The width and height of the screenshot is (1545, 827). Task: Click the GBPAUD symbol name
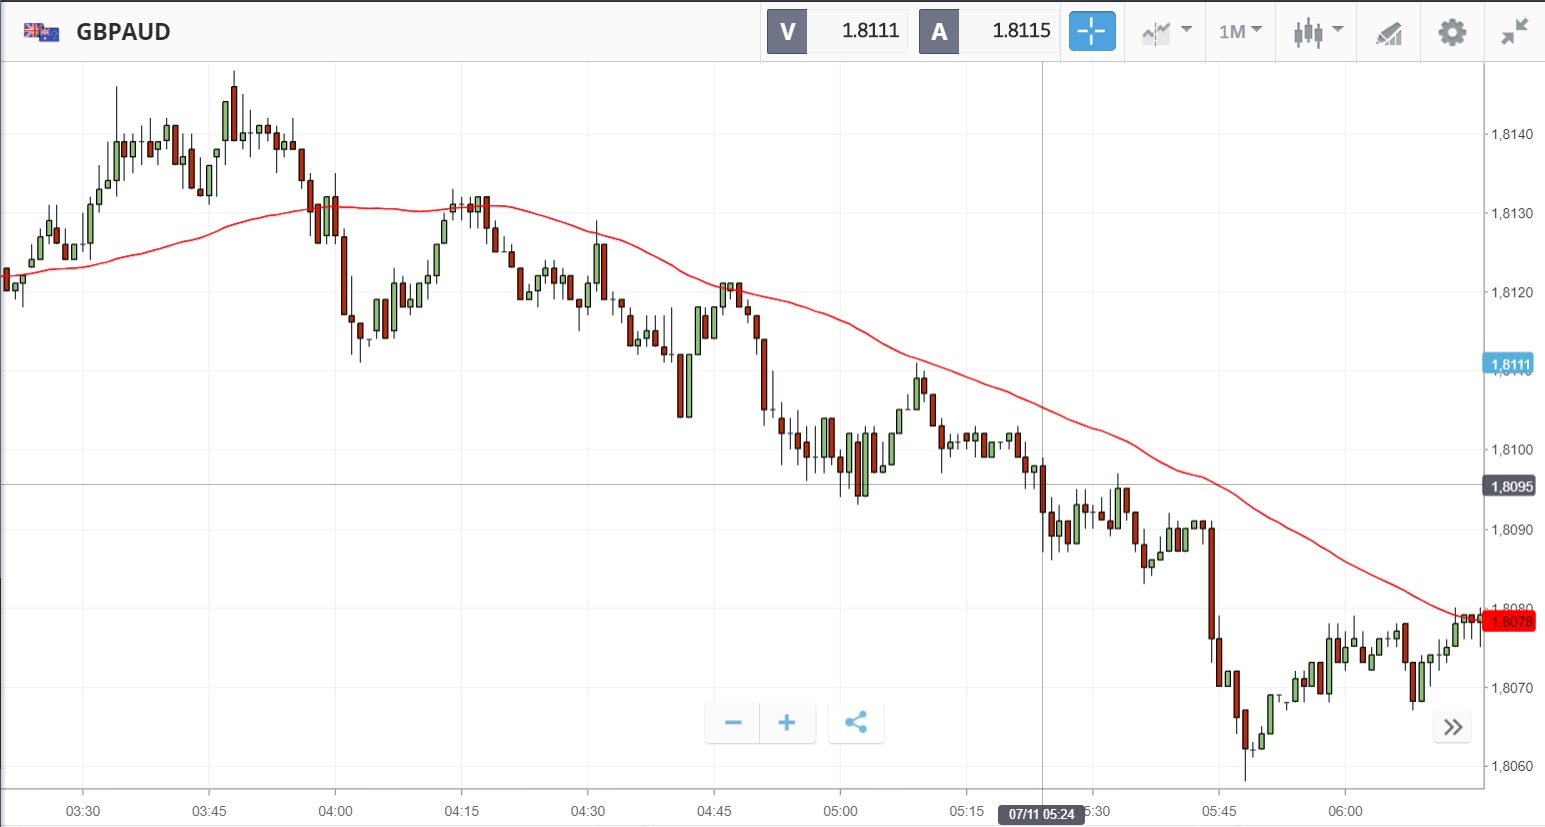point(123,32)
